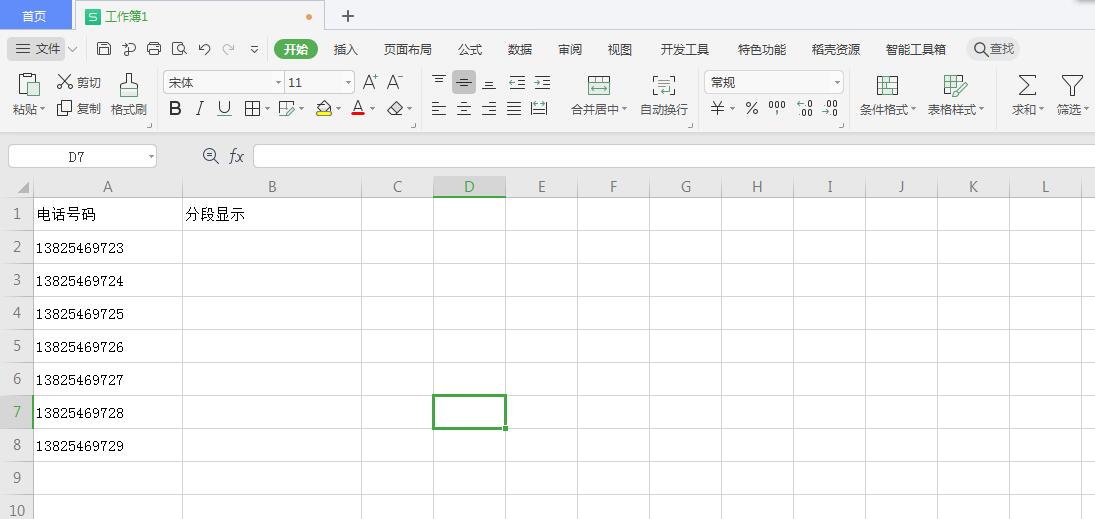Toggle Italic formatting
Screen dimensions: 1095x519
pos(199,108)
